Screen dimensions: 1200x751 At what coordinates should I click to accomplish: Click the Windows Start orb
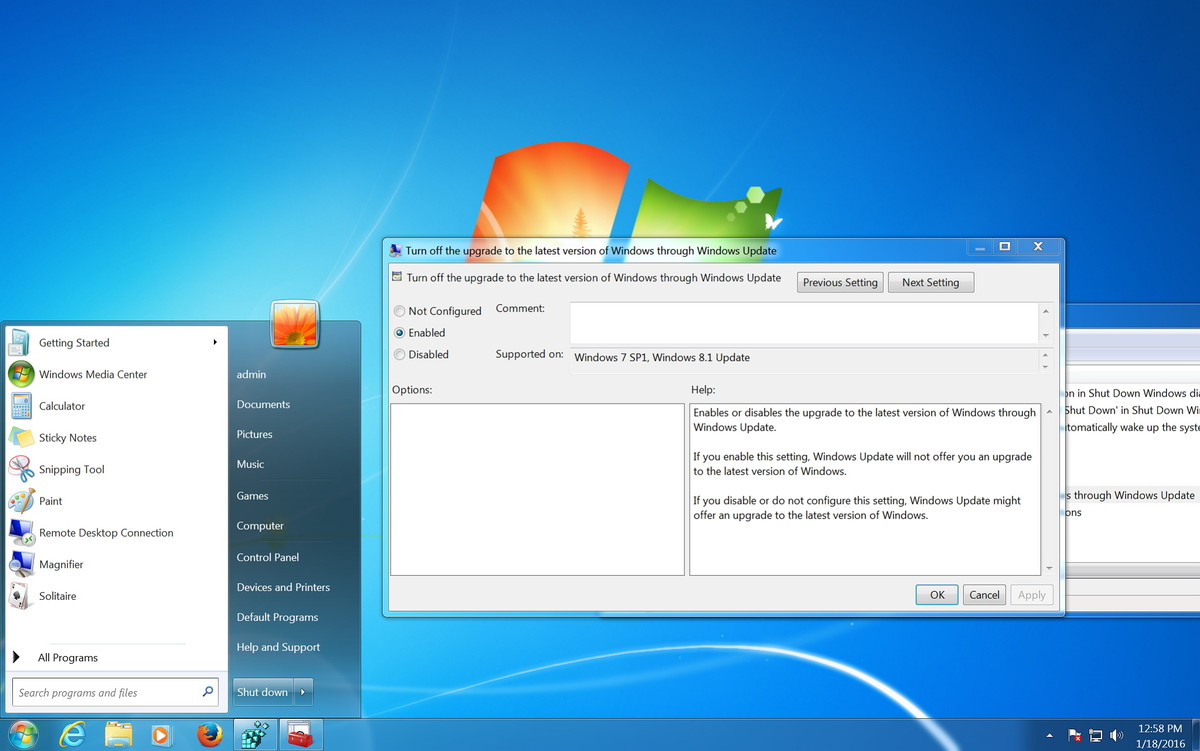coord(22,734)
